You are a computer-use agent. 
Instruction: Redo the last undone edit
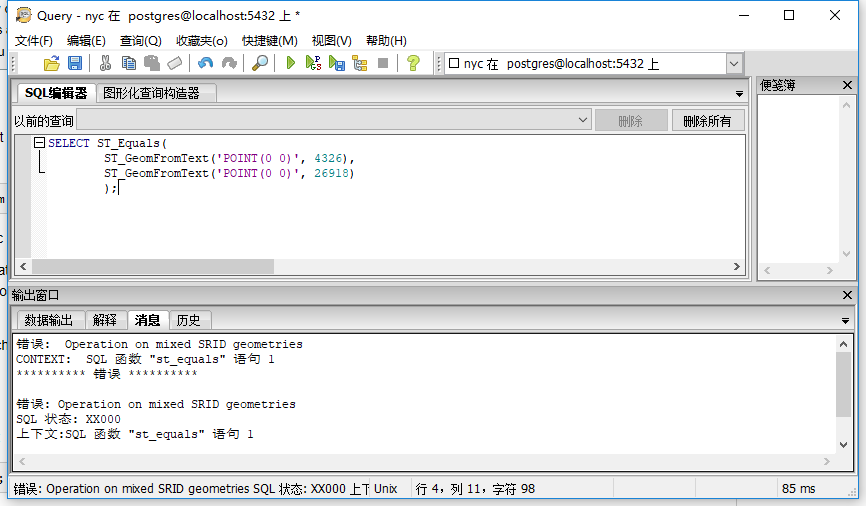229,64
